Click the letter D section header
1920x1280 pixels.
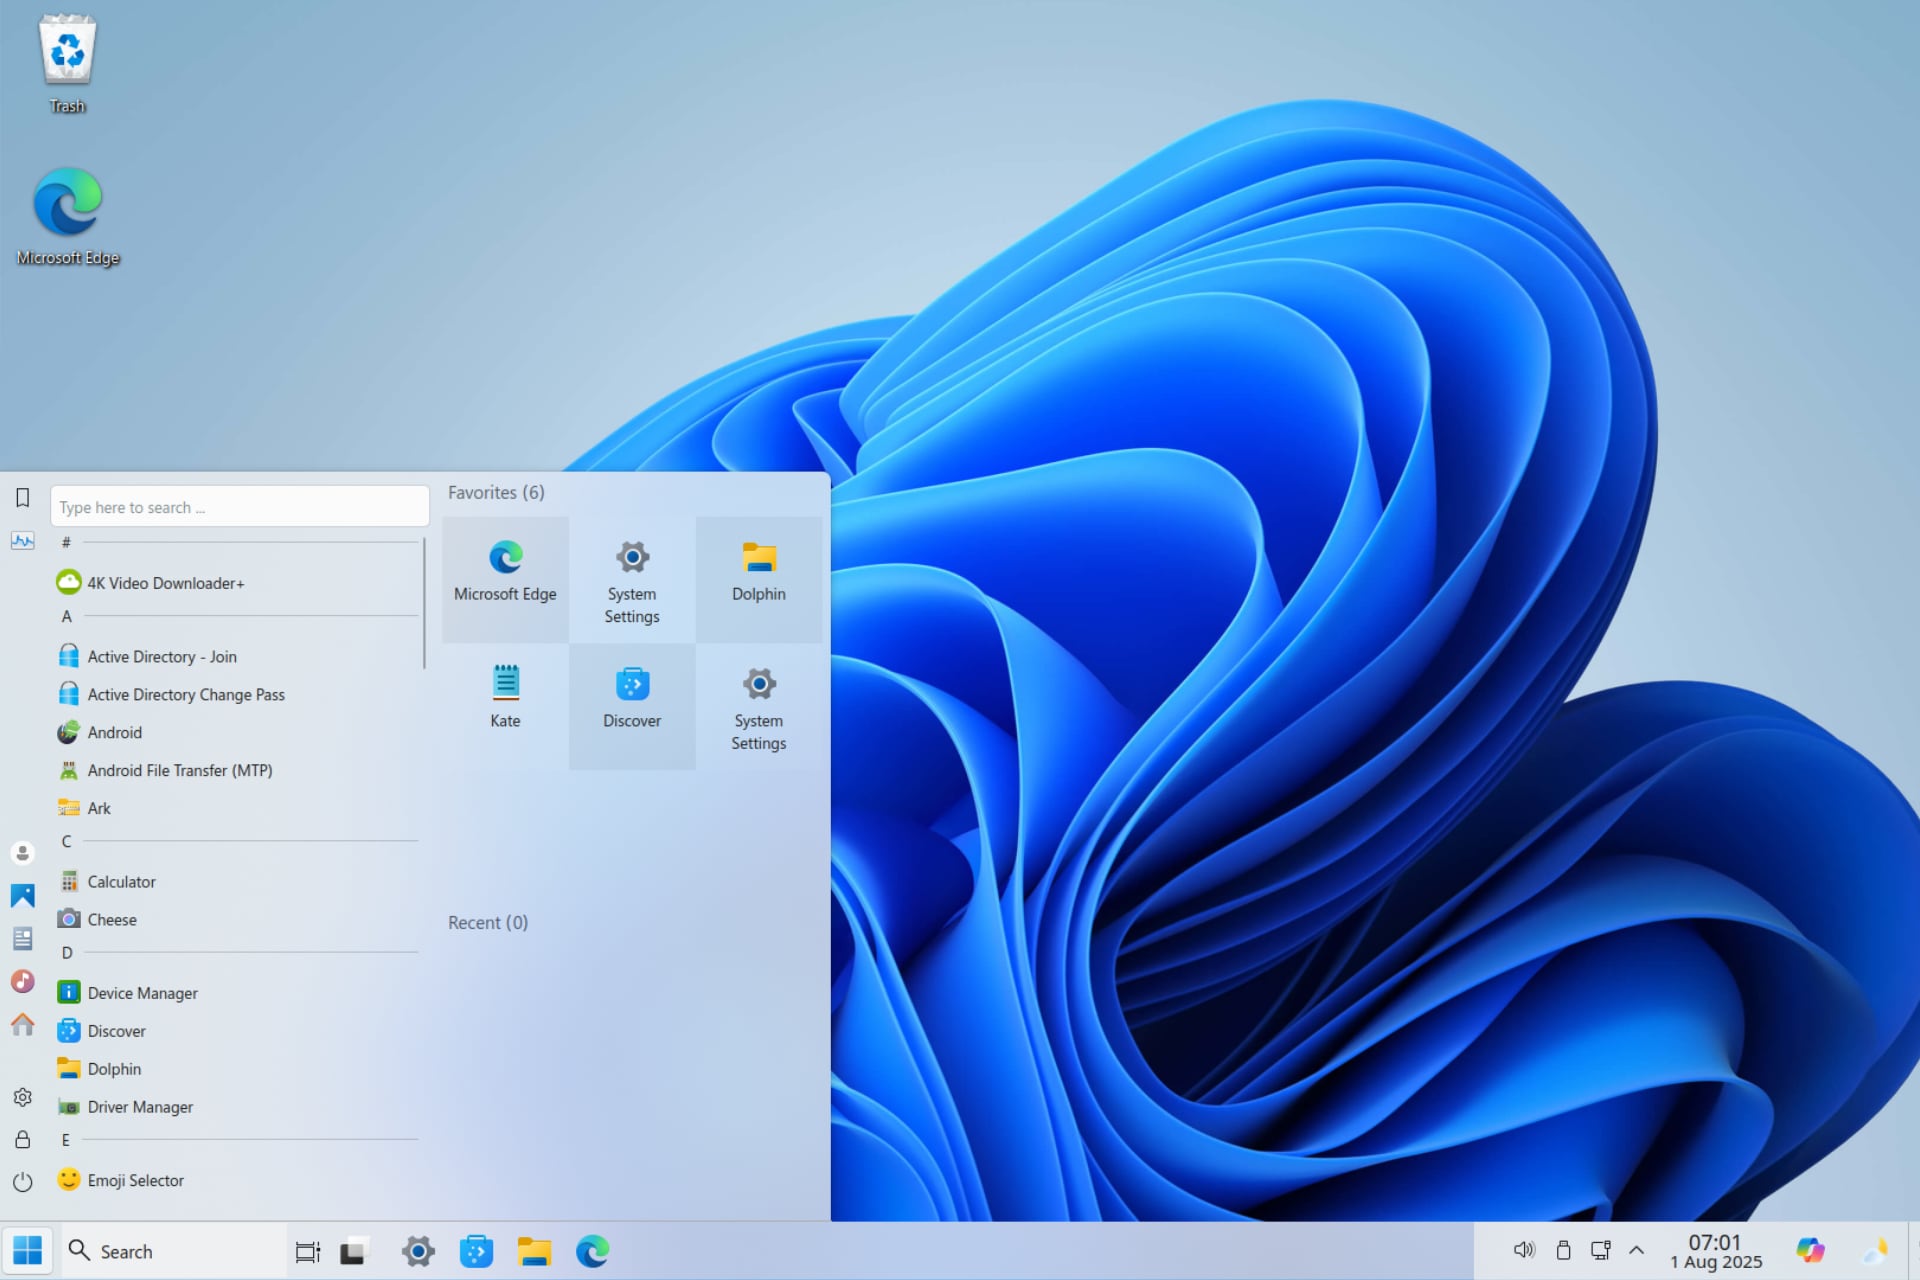pos(66,953)
